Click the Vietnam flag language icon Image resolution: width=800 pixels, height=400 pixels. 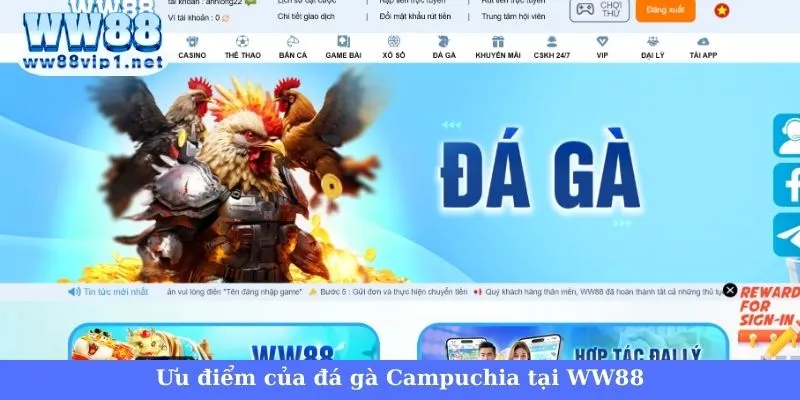pos(721,10)
